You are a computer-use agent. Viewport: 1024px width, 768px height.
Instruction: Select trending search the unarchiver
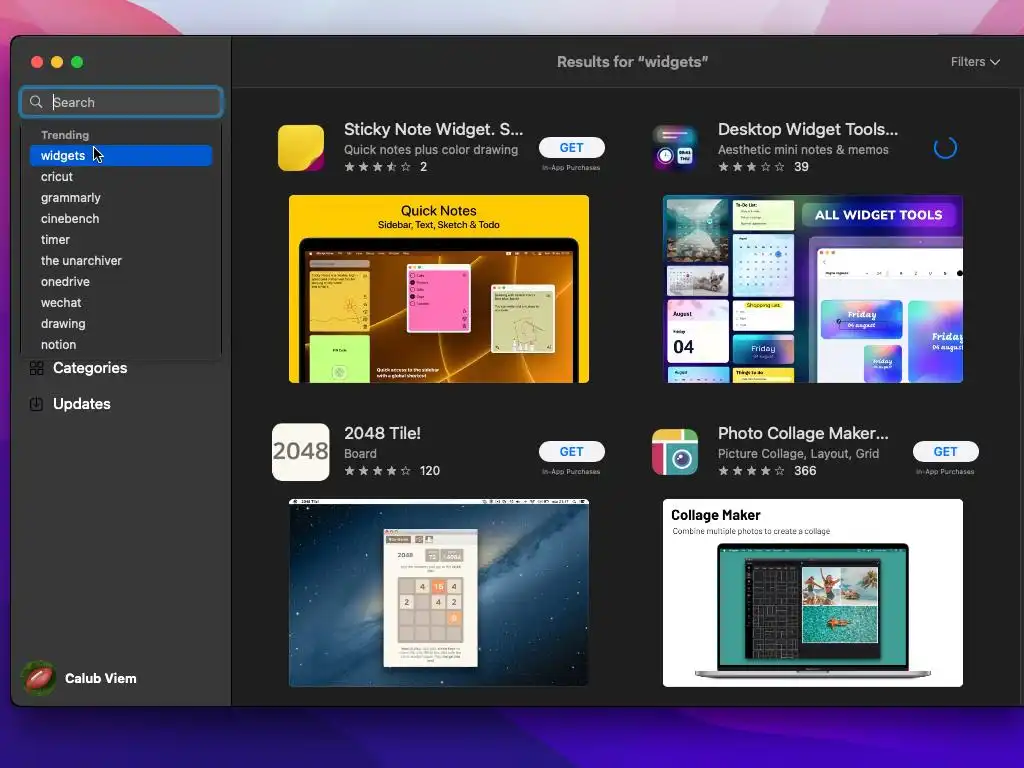pyautogui.click(x=121, y=261)
